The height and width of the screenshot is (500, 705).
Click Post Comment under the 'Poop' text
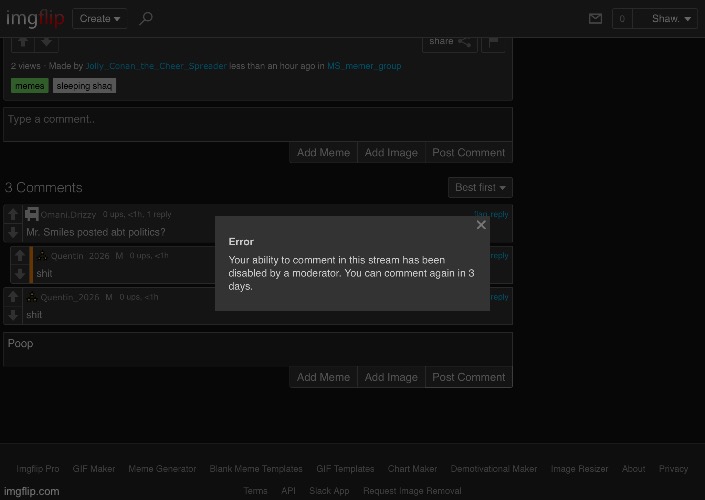468,377
